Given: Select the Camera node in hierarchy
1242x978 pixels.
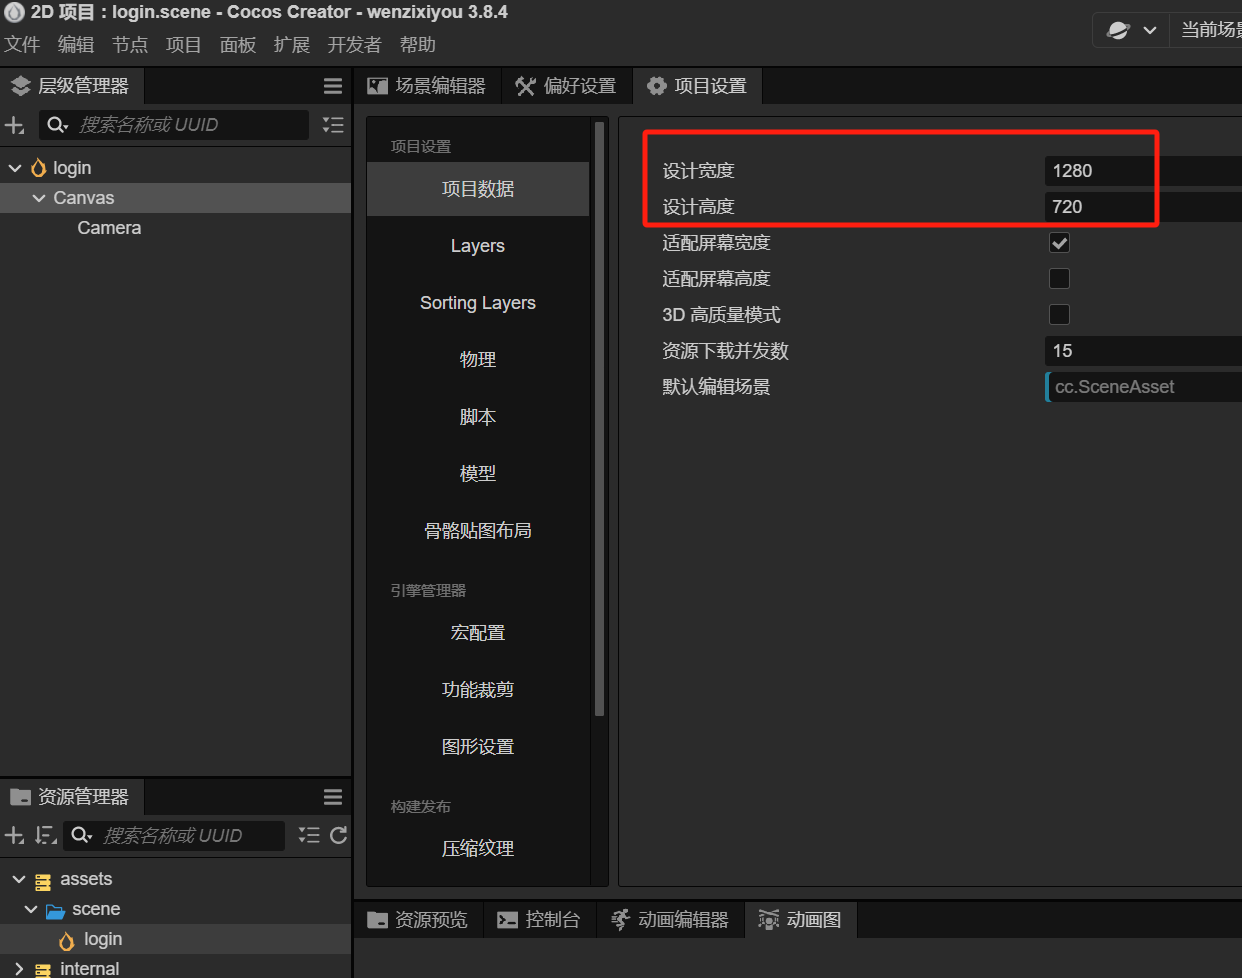Looking at the screenshot, I should [x=109, y=228].
